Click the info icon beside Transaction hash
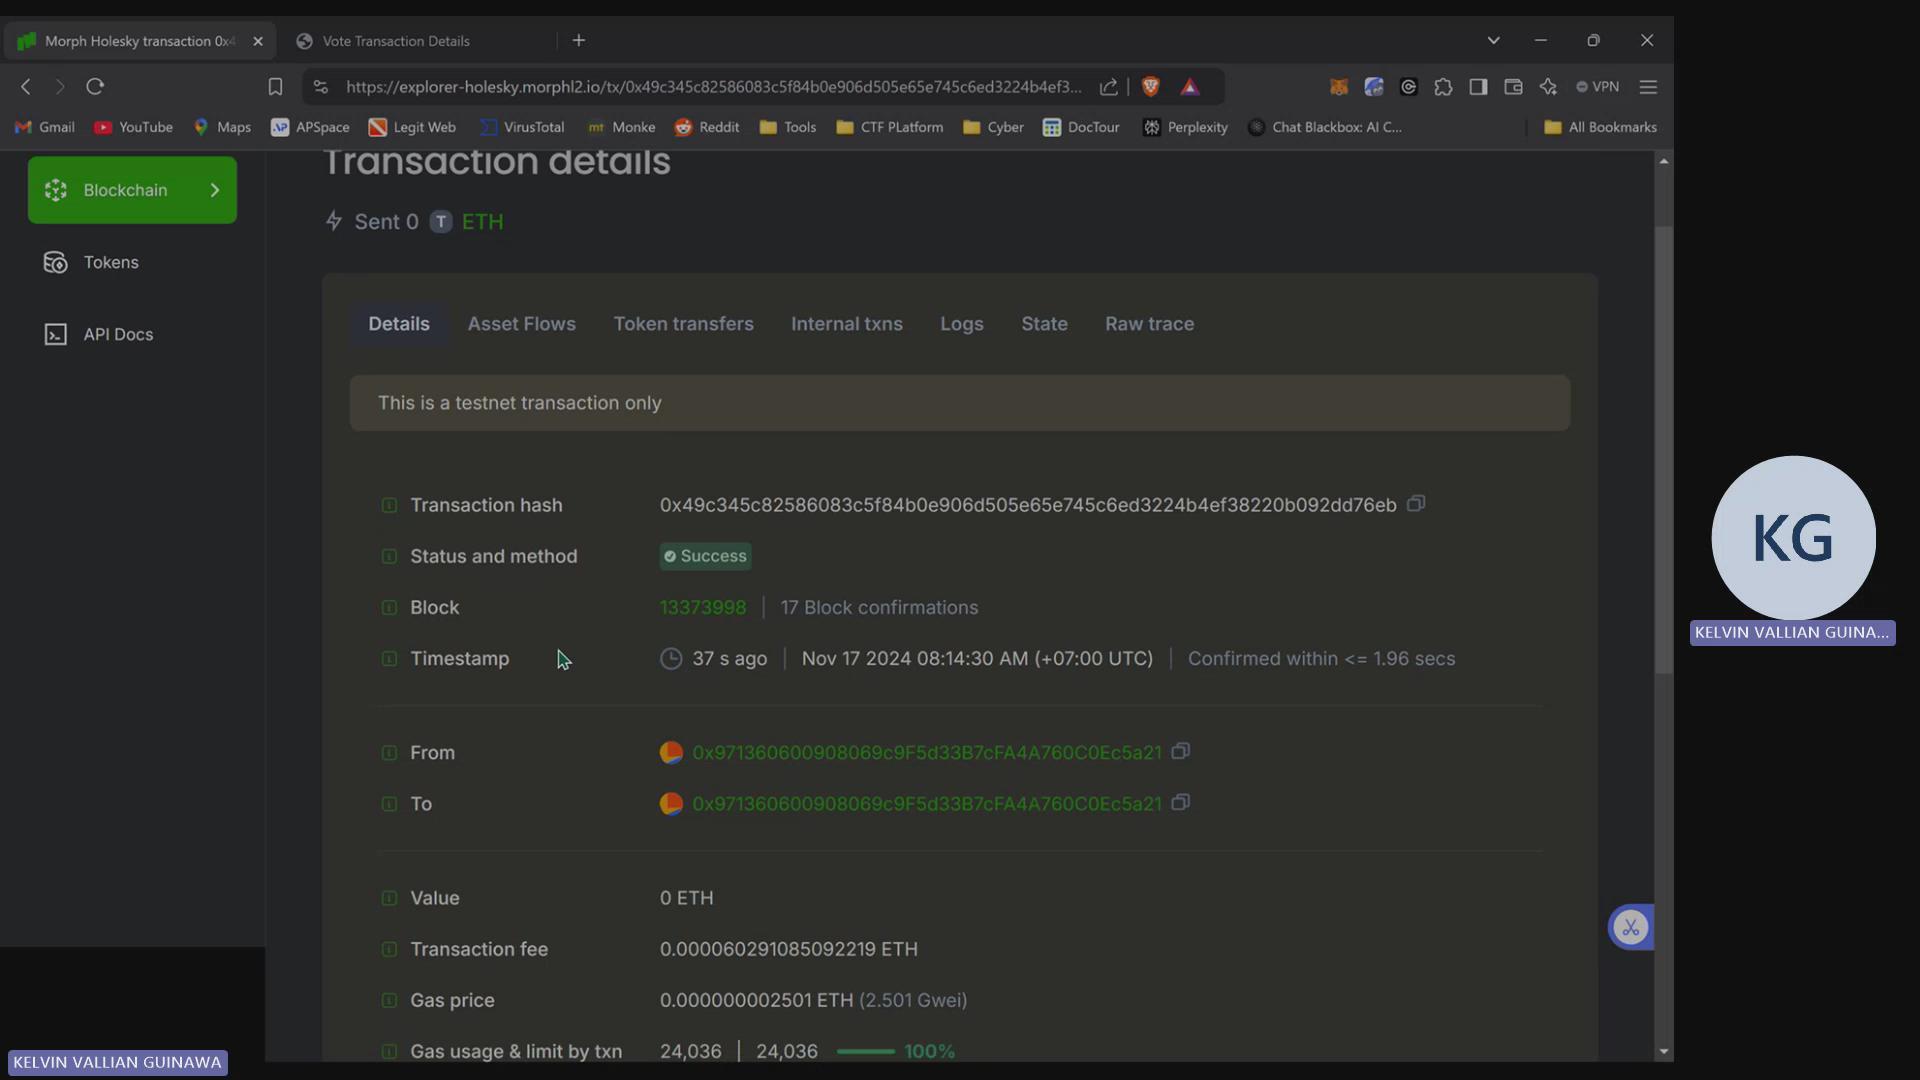This screenshot has height=1080, width=1920. (389, 505)
